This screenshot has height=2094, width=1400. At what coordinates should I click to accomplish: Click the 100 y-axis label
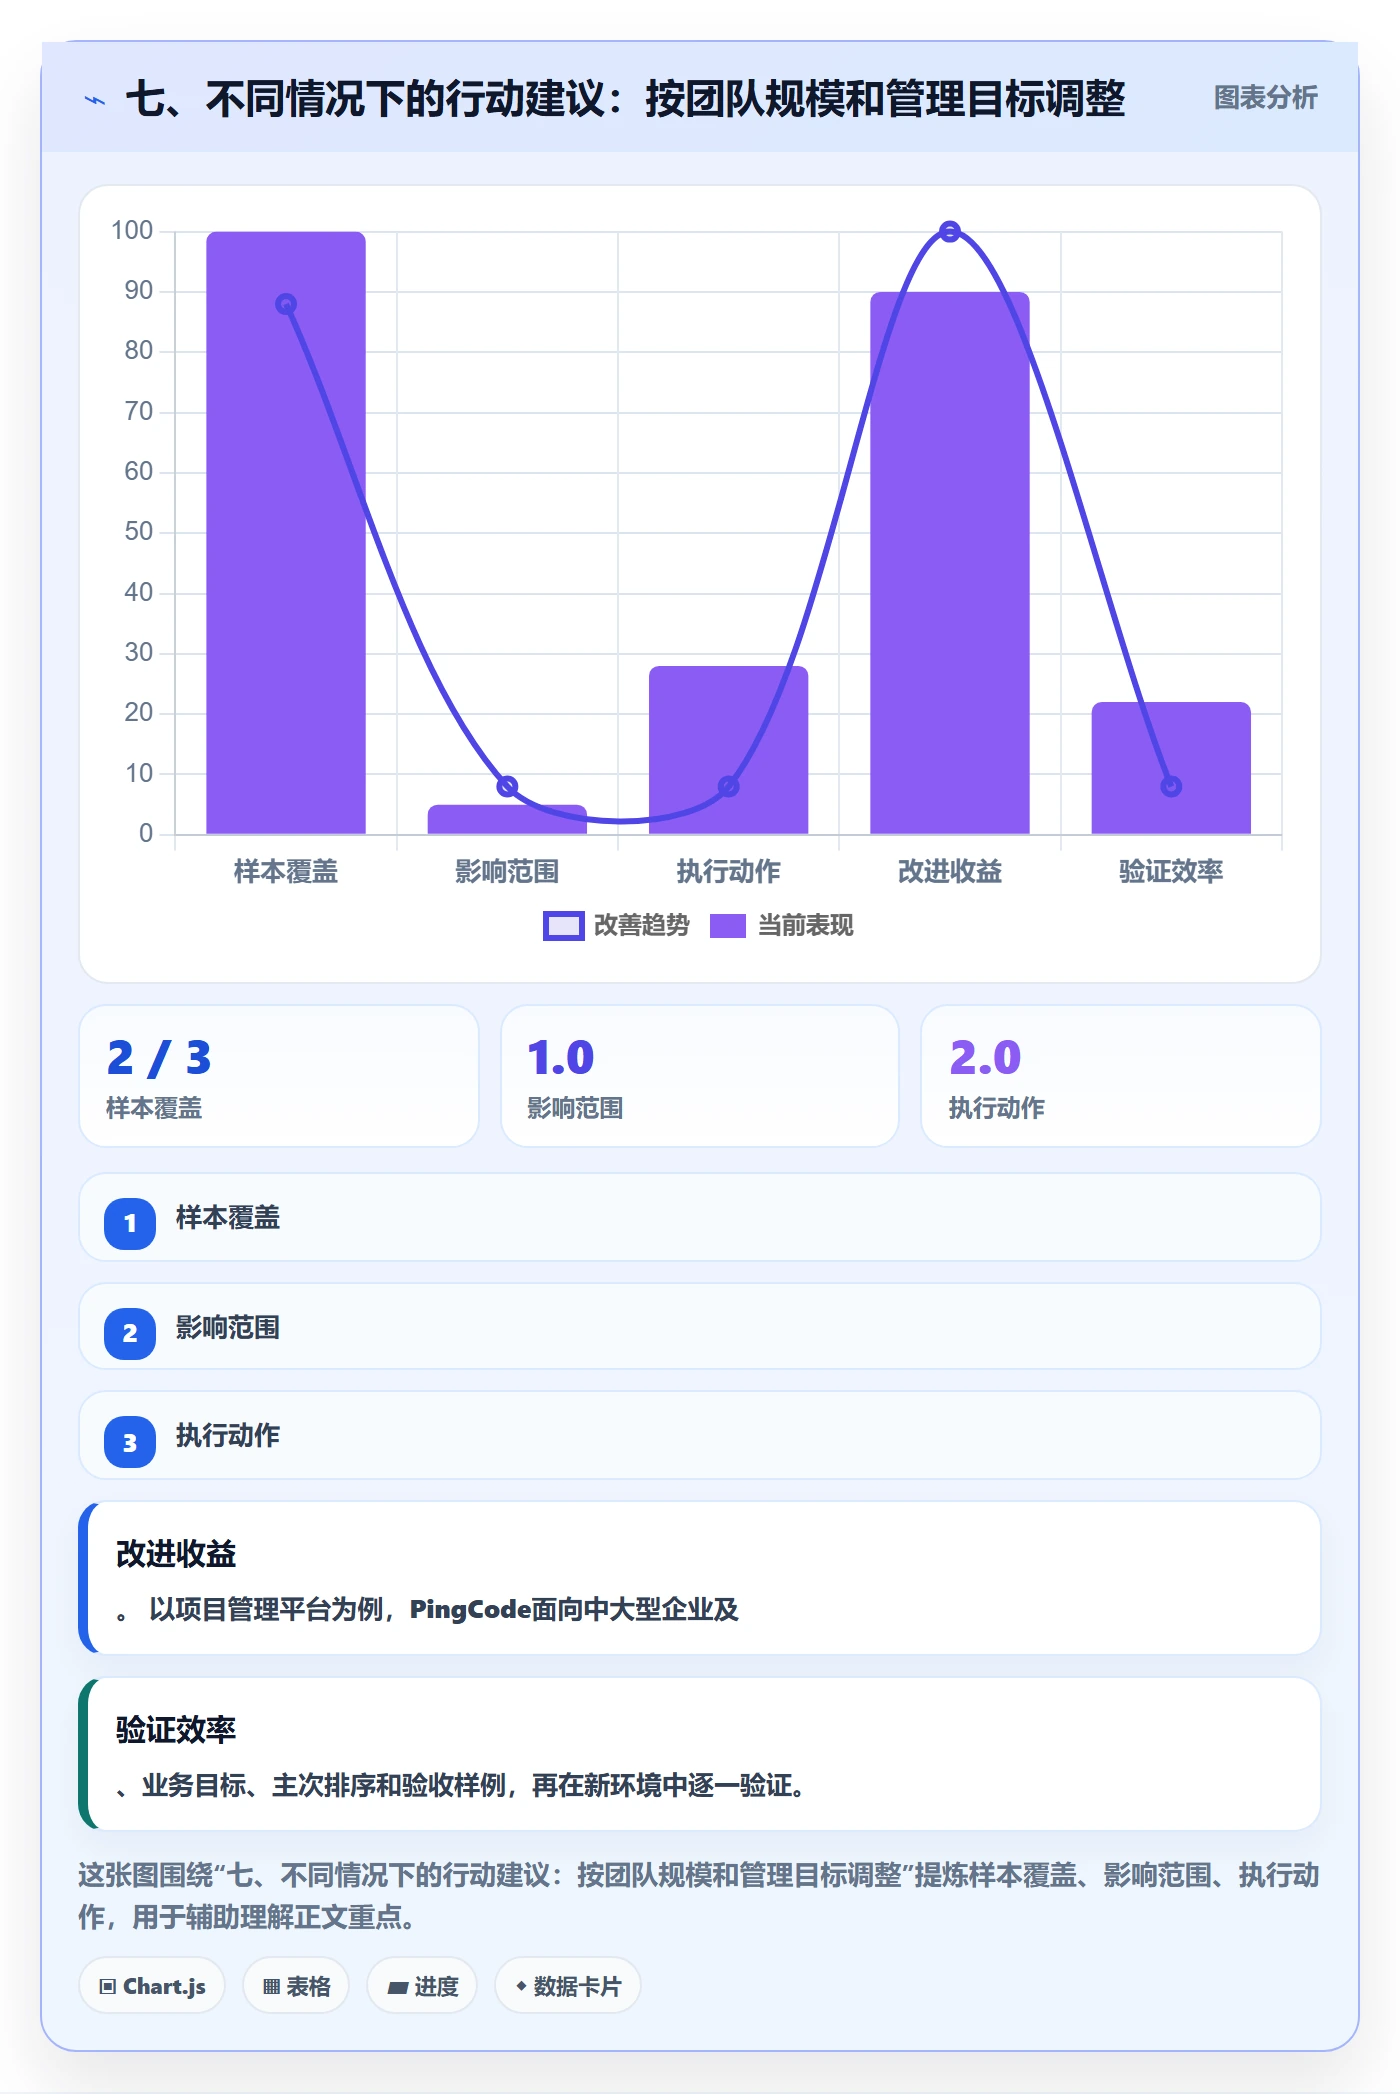tap(132, 231)
